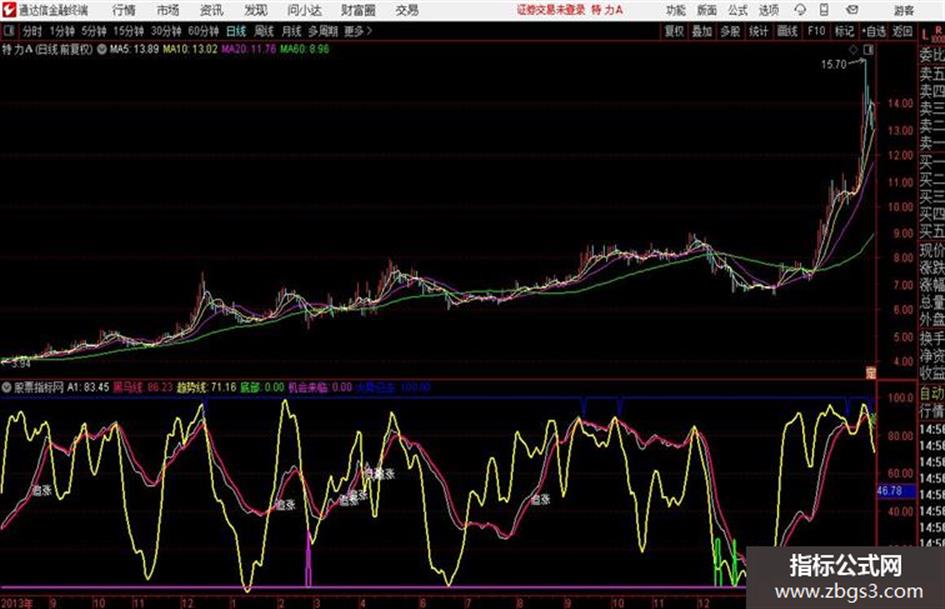Open the 发现 menu
This screenshot has height=609, width=945.
256,10
